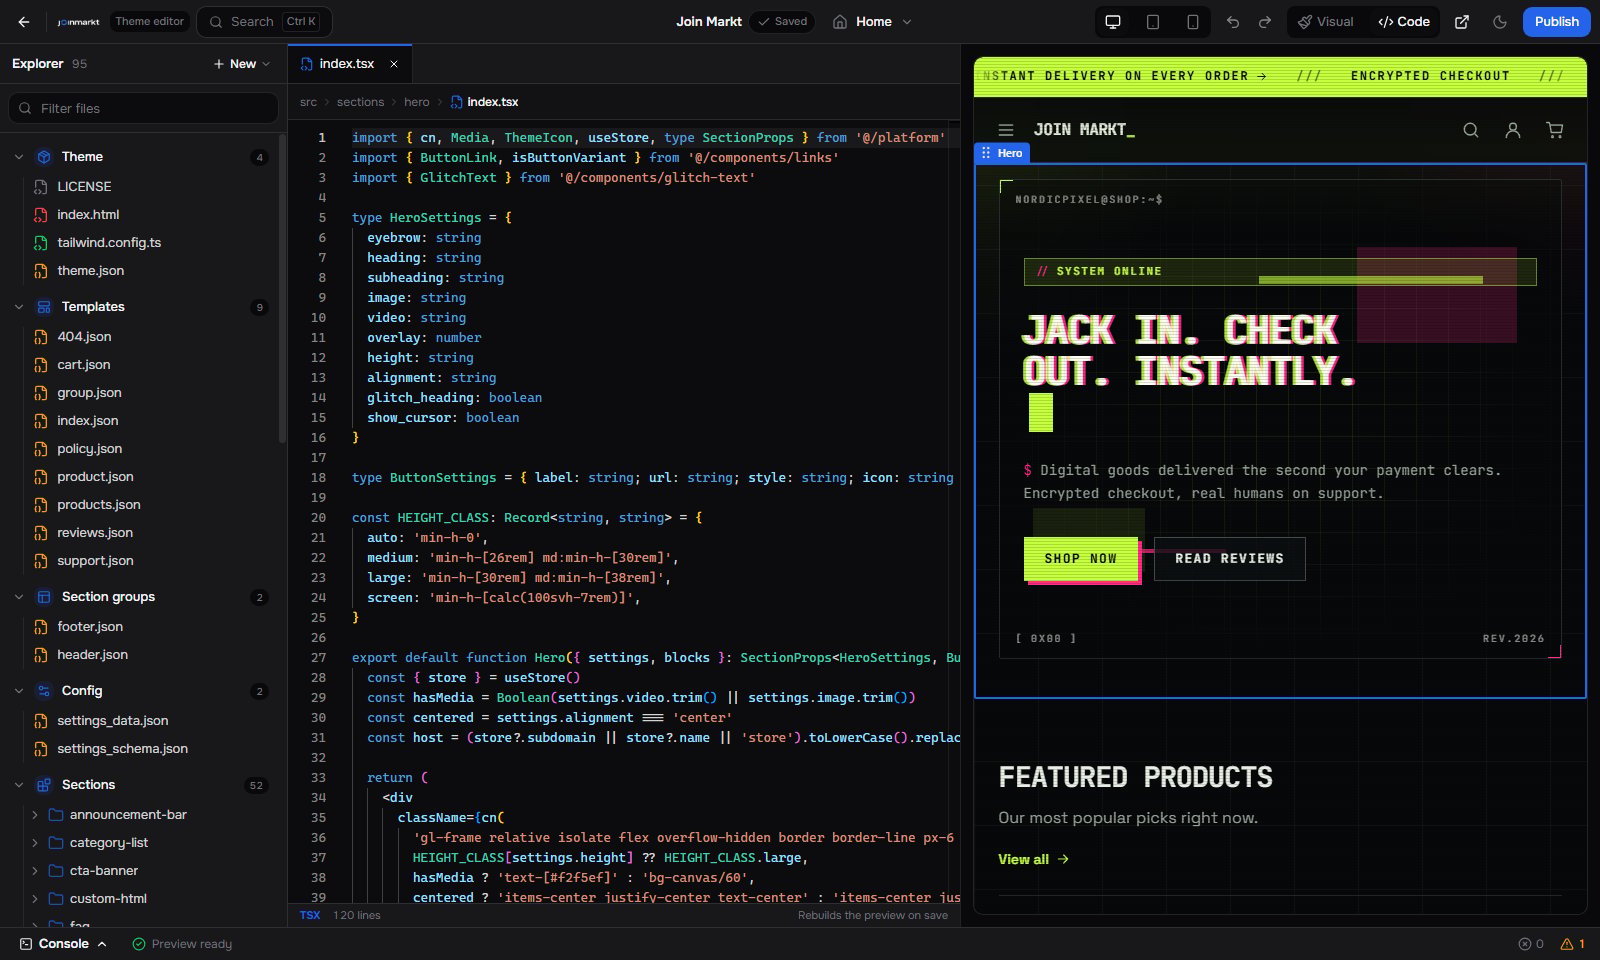Switch to Code editor mode
The width and height of the screenshot is (1600, 960).
tap(1404, 22)
